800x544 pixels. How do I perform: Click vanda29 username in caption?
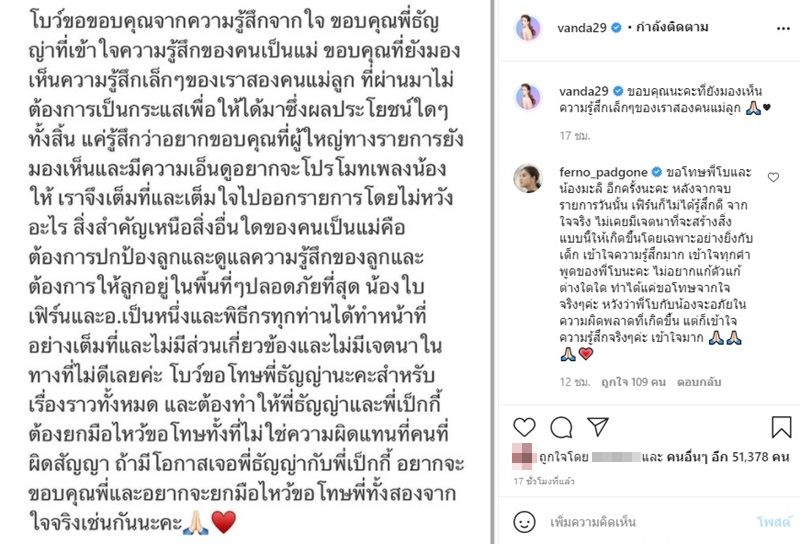584,91
